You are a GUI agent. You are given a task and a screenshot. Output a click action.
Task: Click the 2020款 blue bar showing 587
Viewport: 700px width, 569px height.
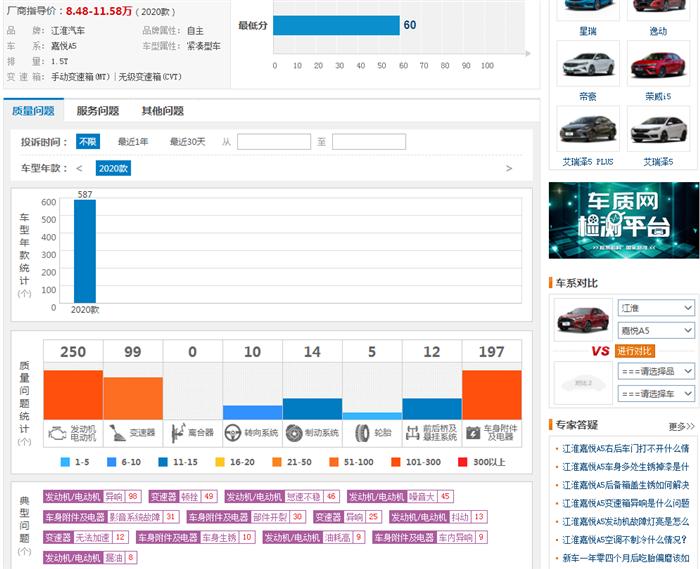[x=85, y=251]
